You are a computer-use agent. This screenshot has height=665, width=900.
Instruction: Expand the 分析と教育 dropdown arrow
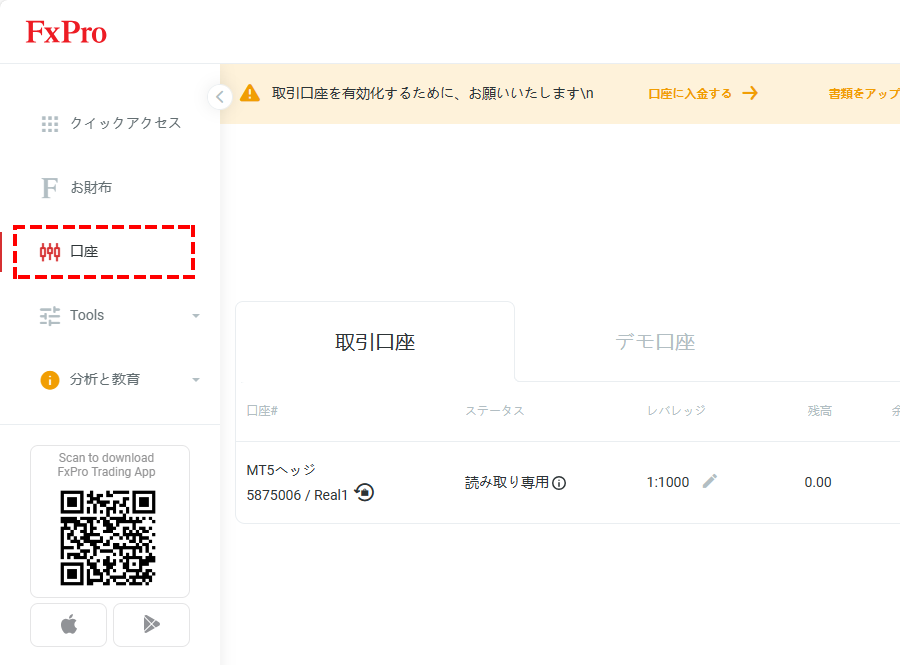click(x=196, y=380)
